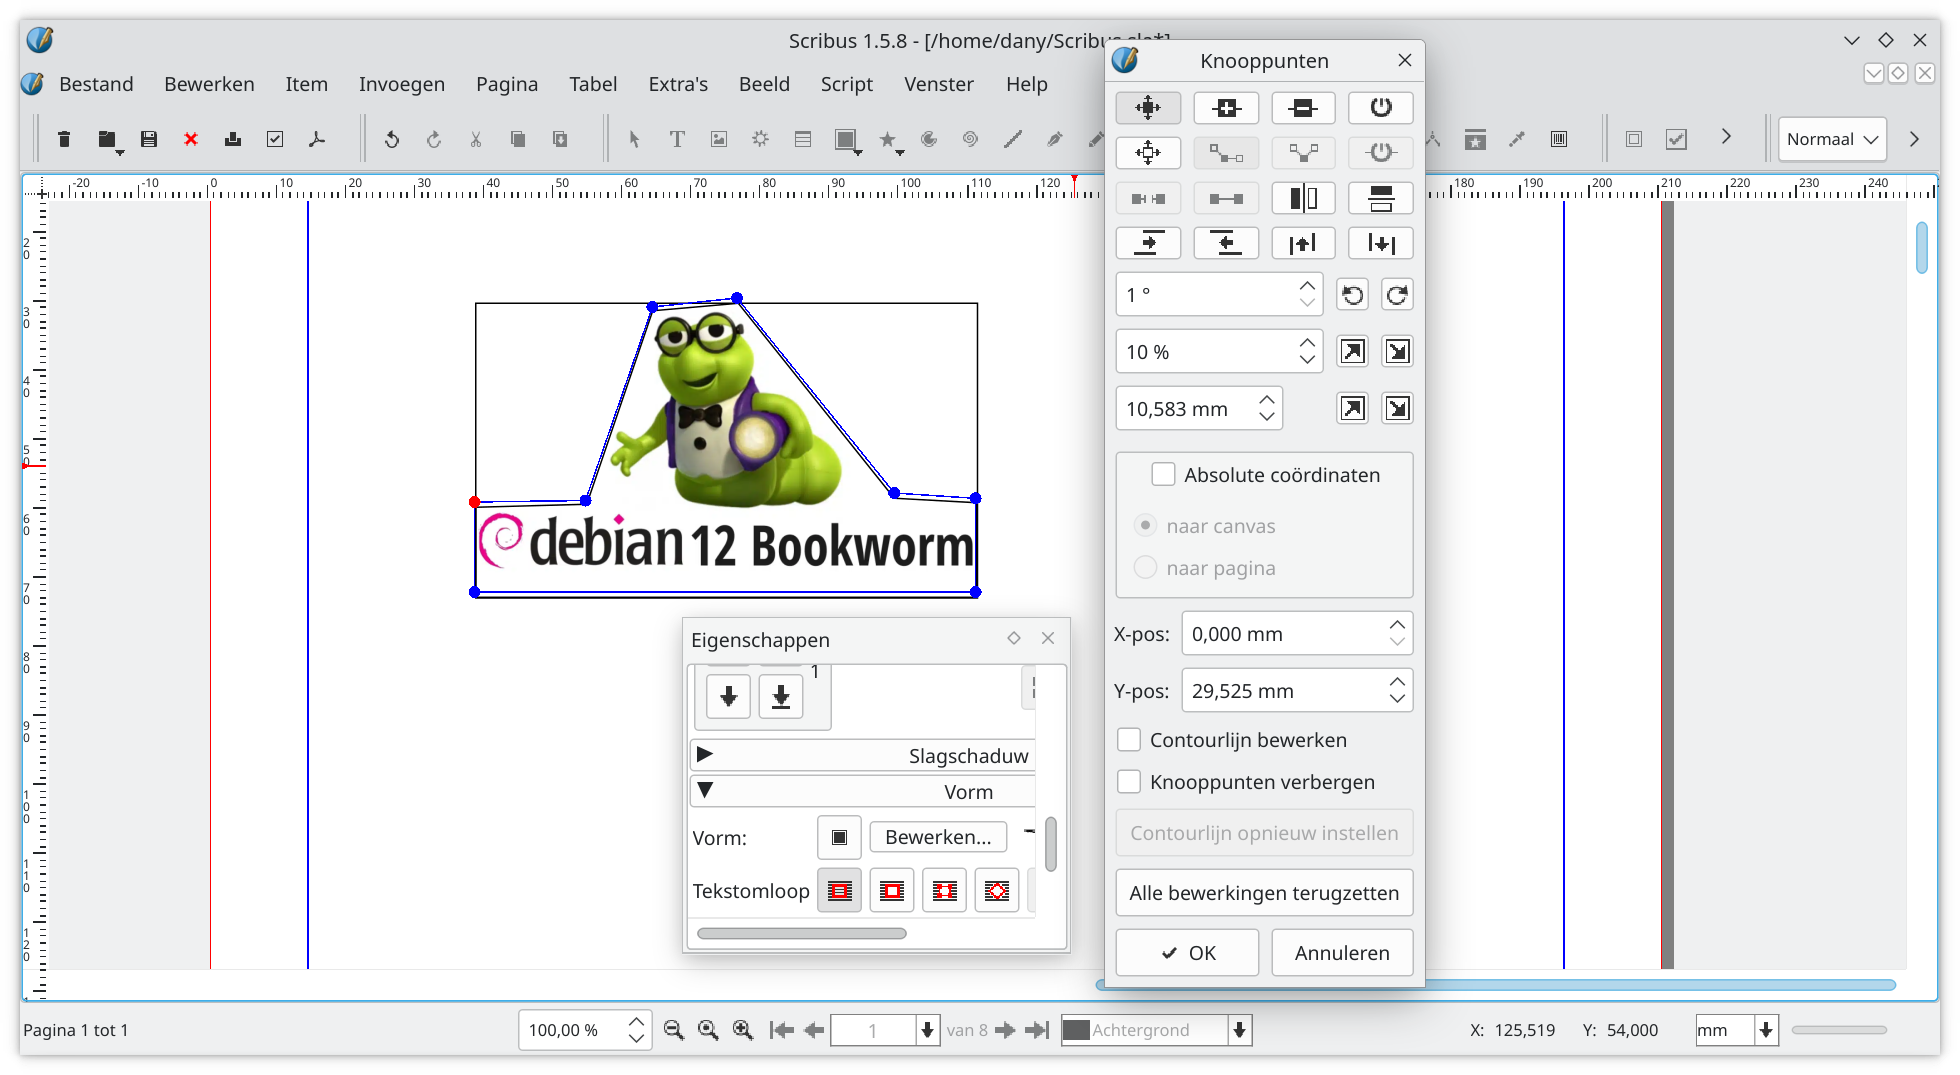Enable Knooppunten verbergen checkbox
This screenshot has width=1960, height=1075.
click(x=1129, y=781)
